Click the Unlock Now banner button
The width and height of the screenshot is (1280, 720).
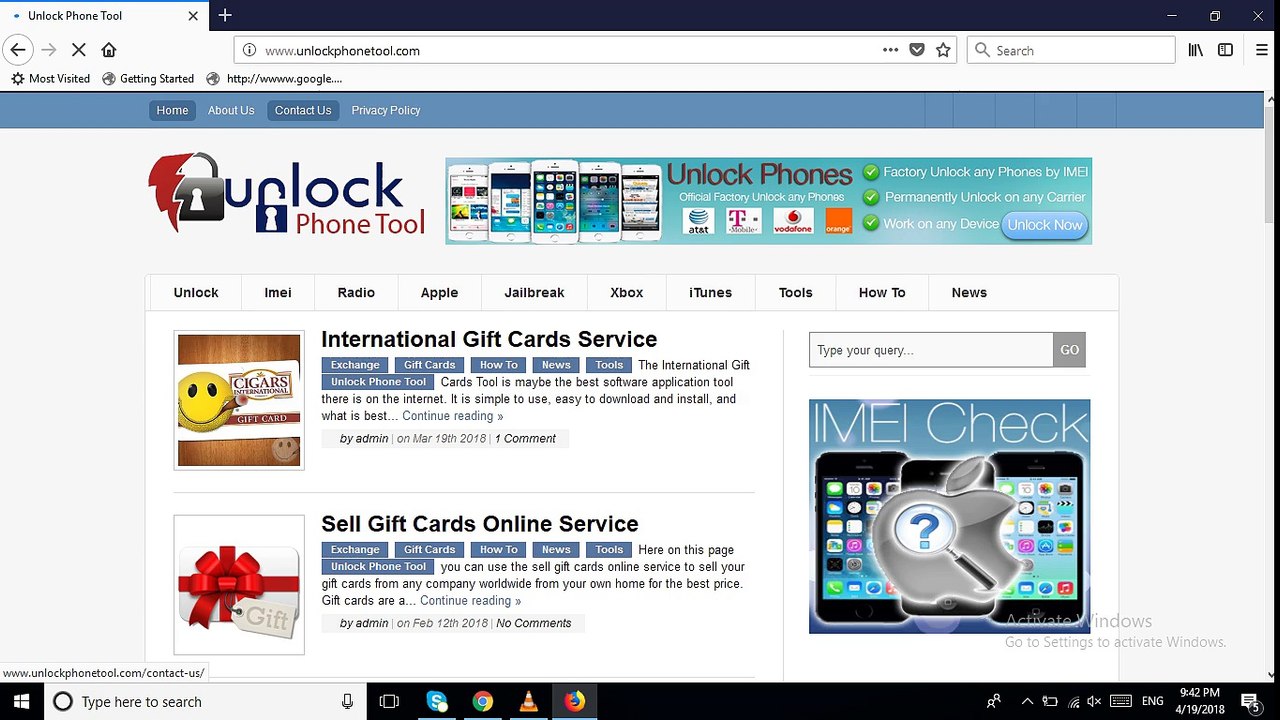point(1045,225)
